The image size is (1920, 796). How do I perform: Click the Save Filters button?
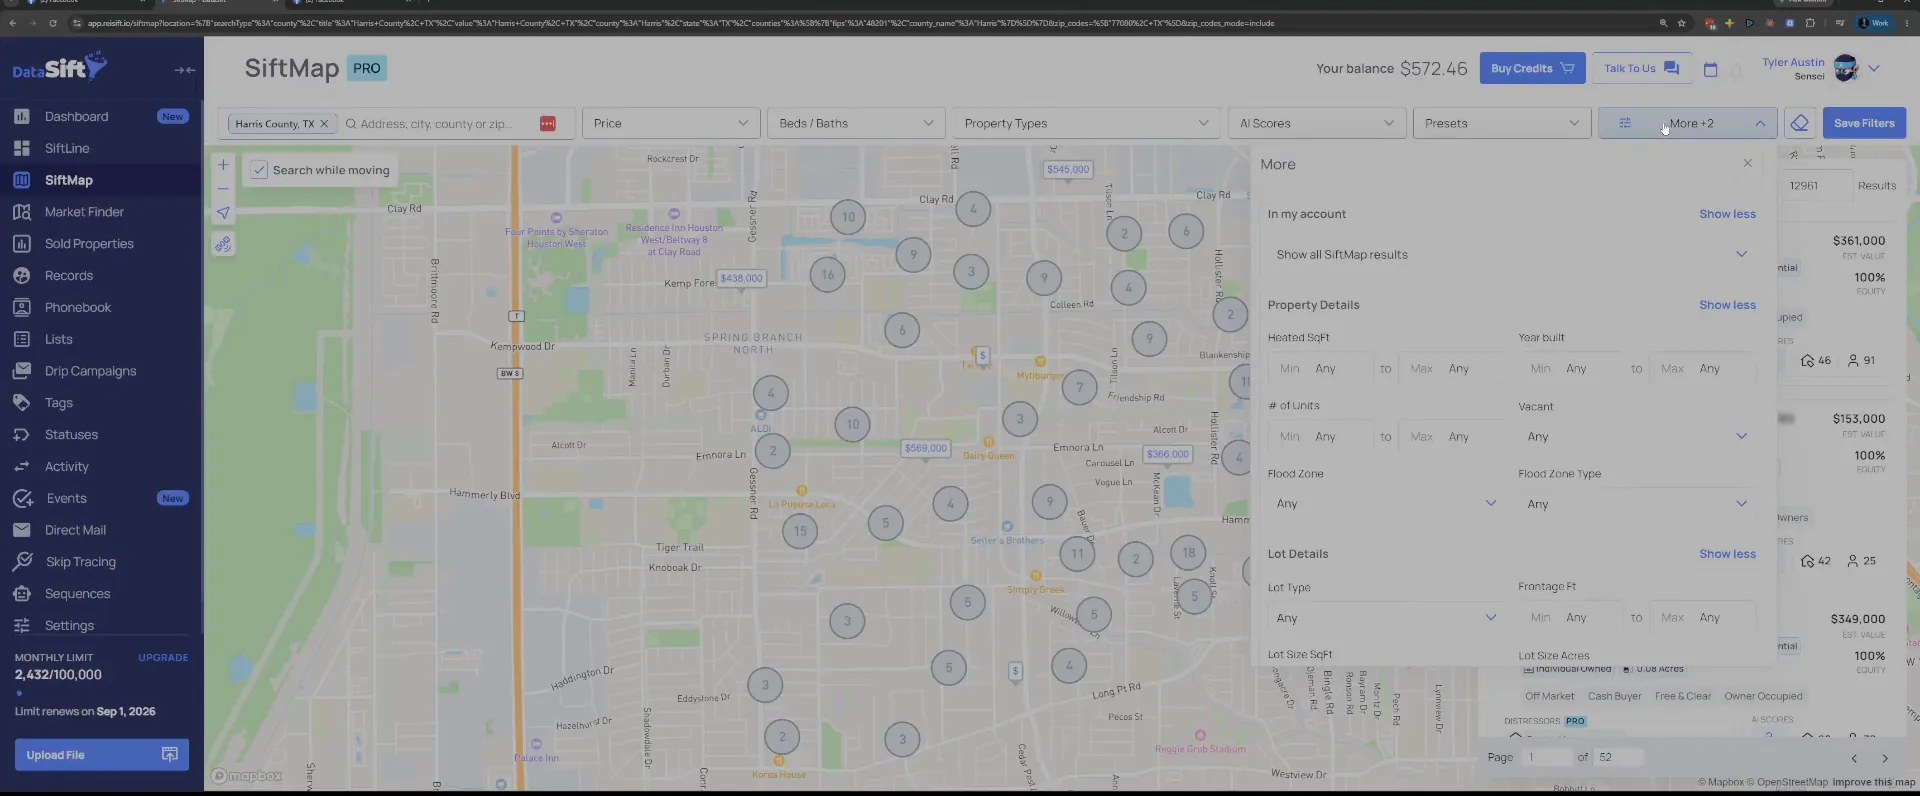(1864, 123)
